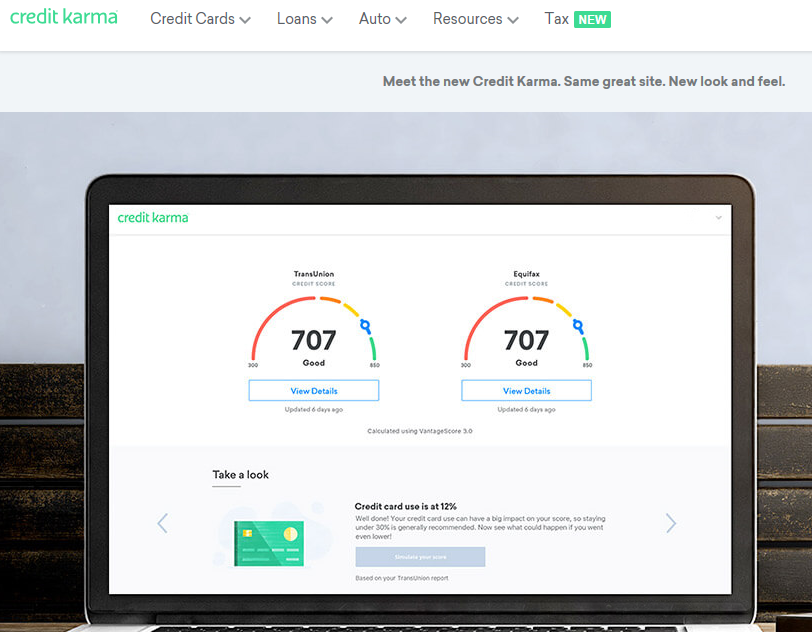Open the Resources dropdown menu
The width and height of the screenshot is (812, 632).
475,19
